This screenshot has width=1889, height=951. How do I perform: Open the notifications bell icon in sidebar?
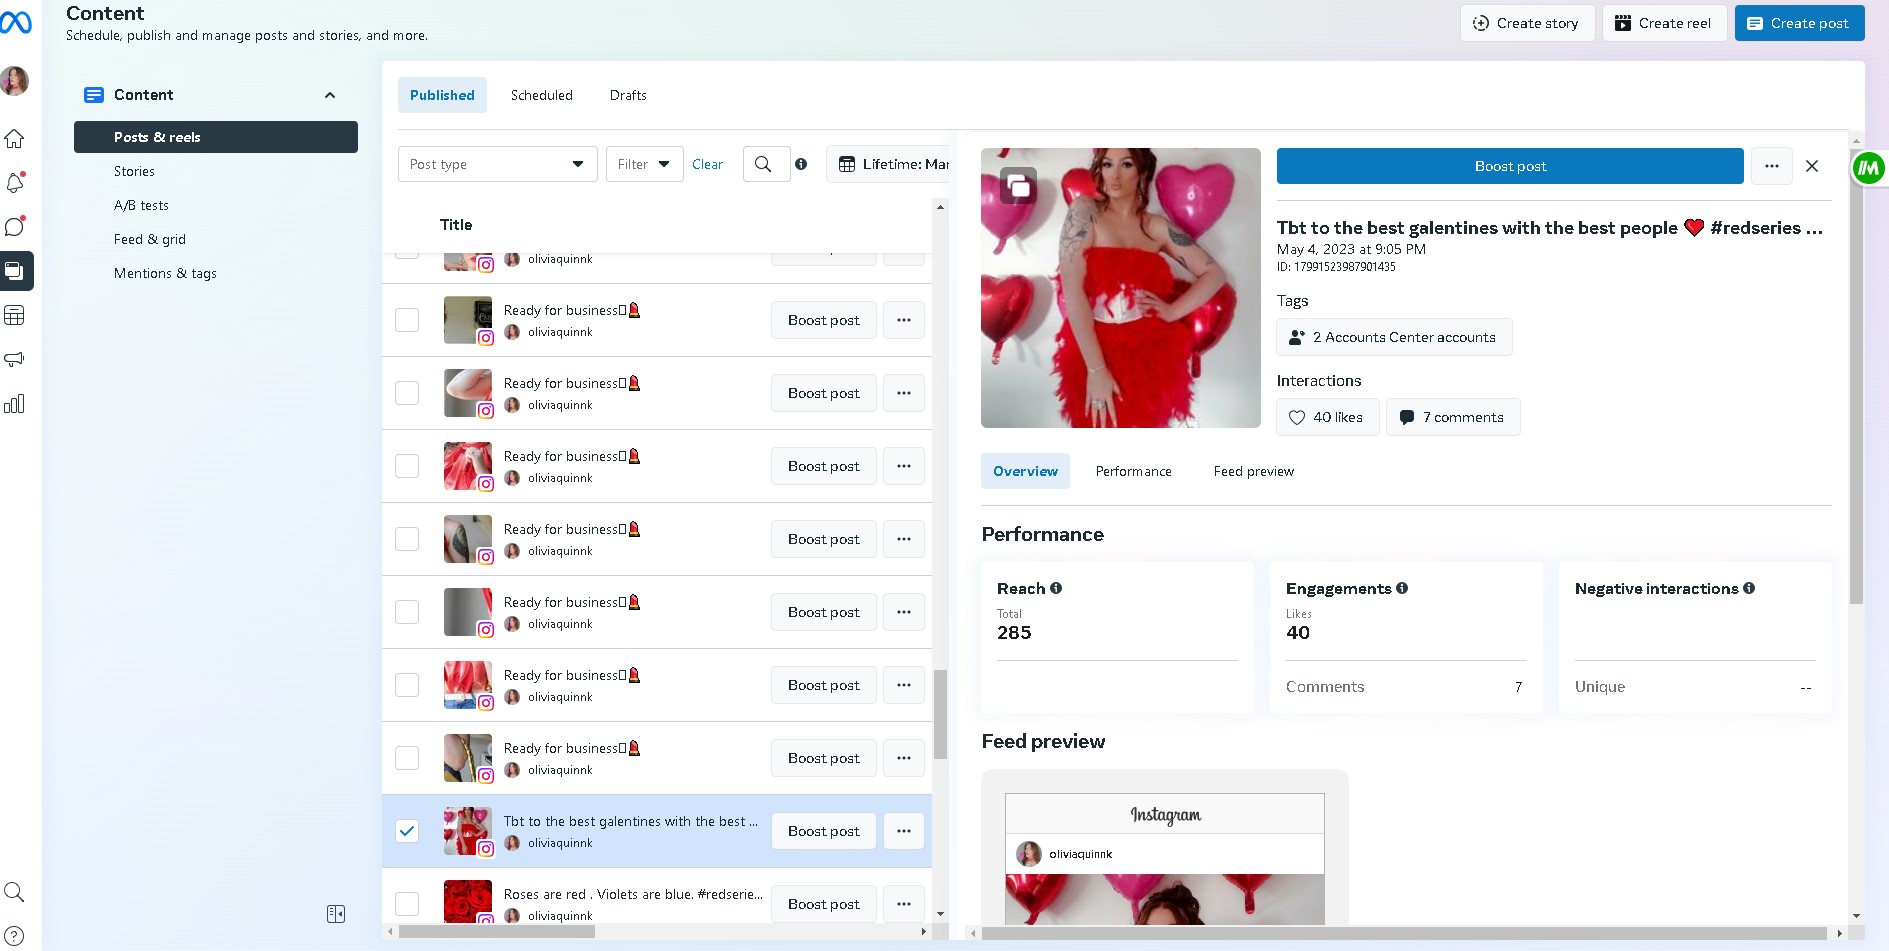pos(15,183)
